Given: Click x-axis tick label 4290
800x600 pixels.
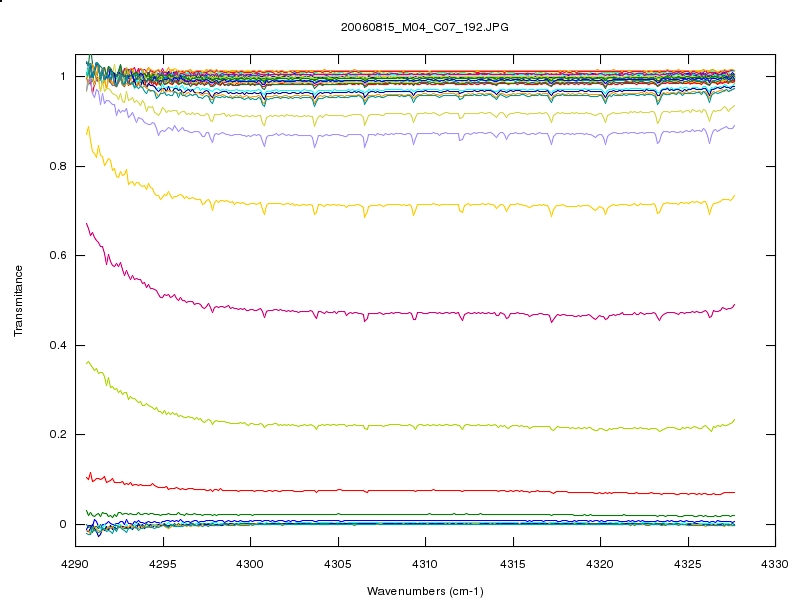Looking at the screenshot, I should tap(75, 564).
